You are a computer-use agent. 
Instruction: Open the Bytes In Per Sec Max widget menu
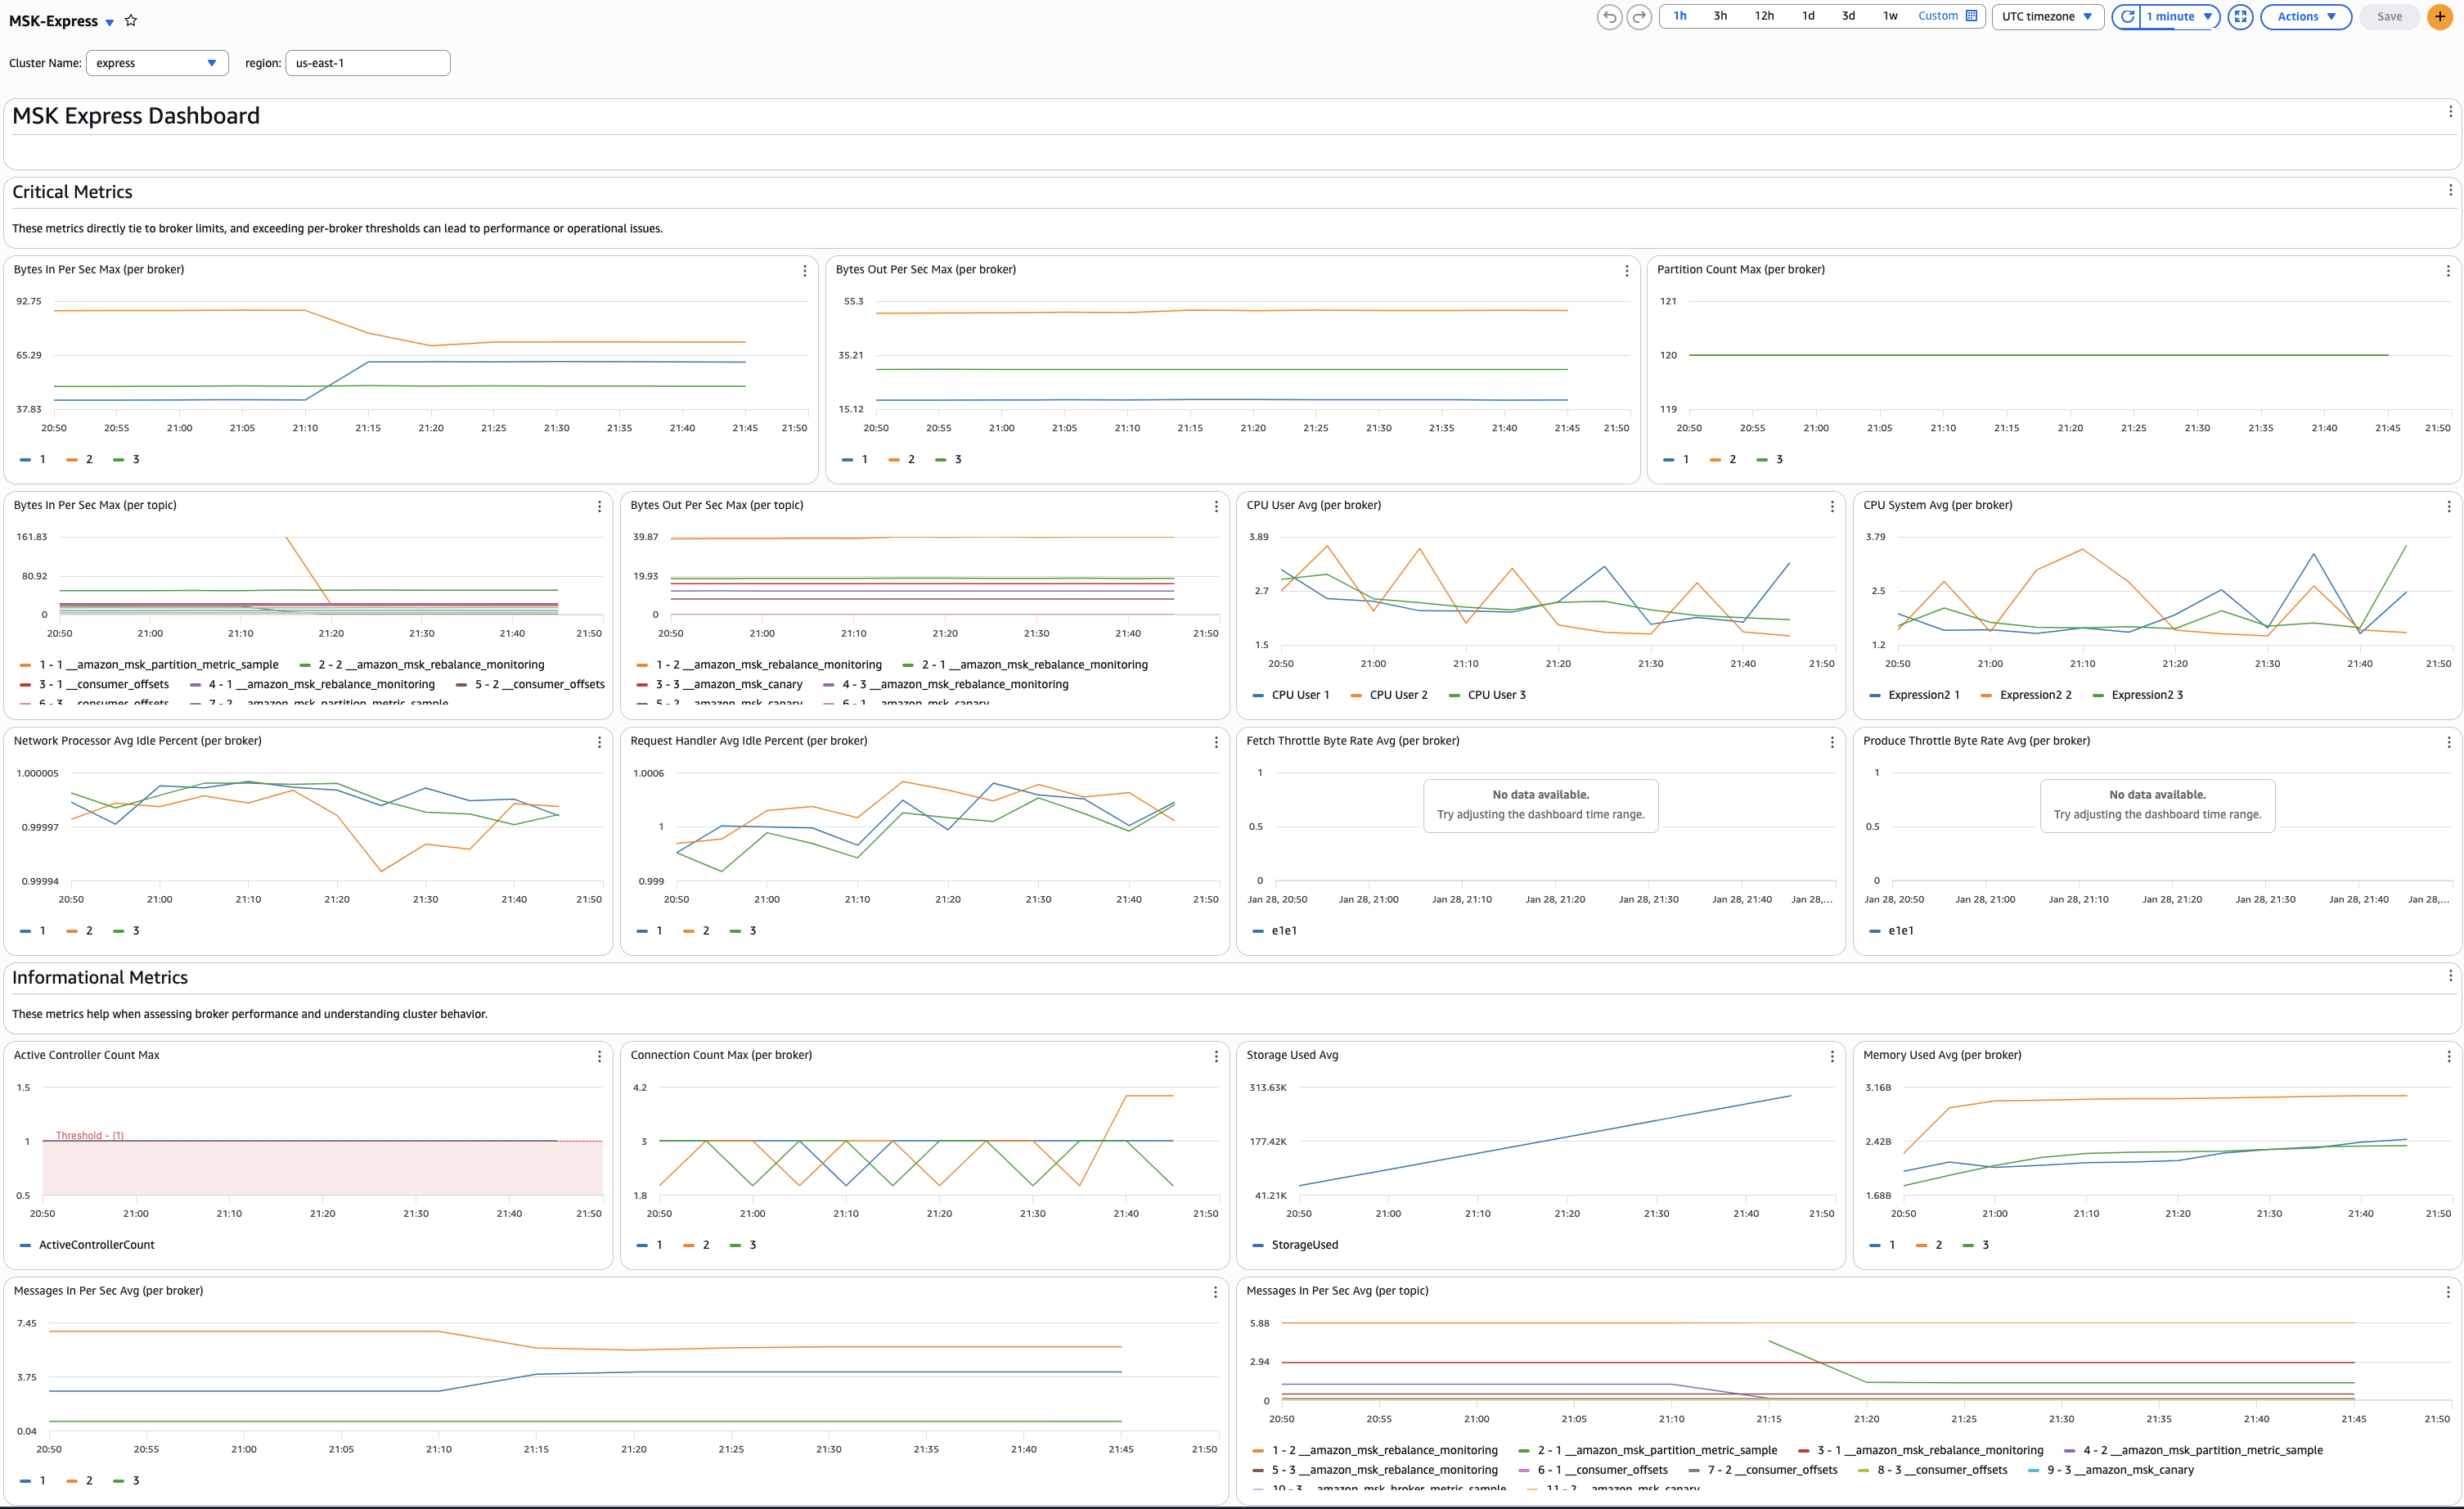pyautogui.click(x=805, y=271)
